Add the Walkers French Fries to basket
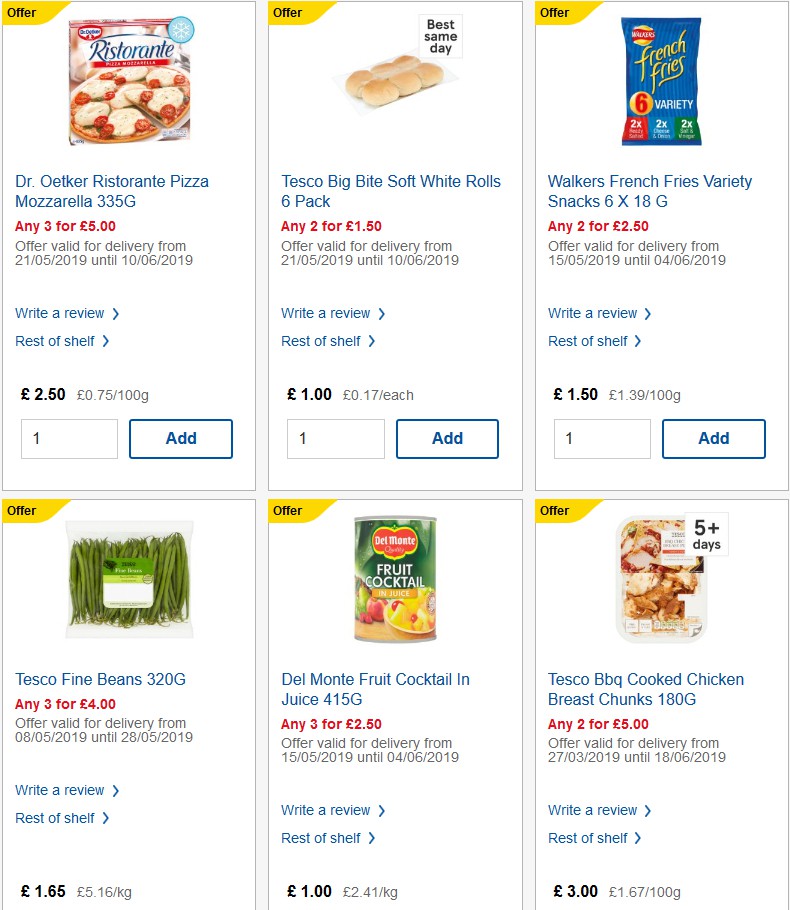The width and height of the screenshot is (790, 910). (713, 438)
